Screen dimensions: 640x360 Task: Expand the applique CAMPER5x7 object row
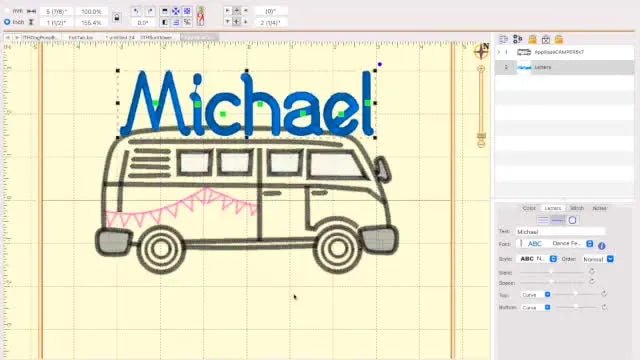pyautogui.click(x=499, y=52)
